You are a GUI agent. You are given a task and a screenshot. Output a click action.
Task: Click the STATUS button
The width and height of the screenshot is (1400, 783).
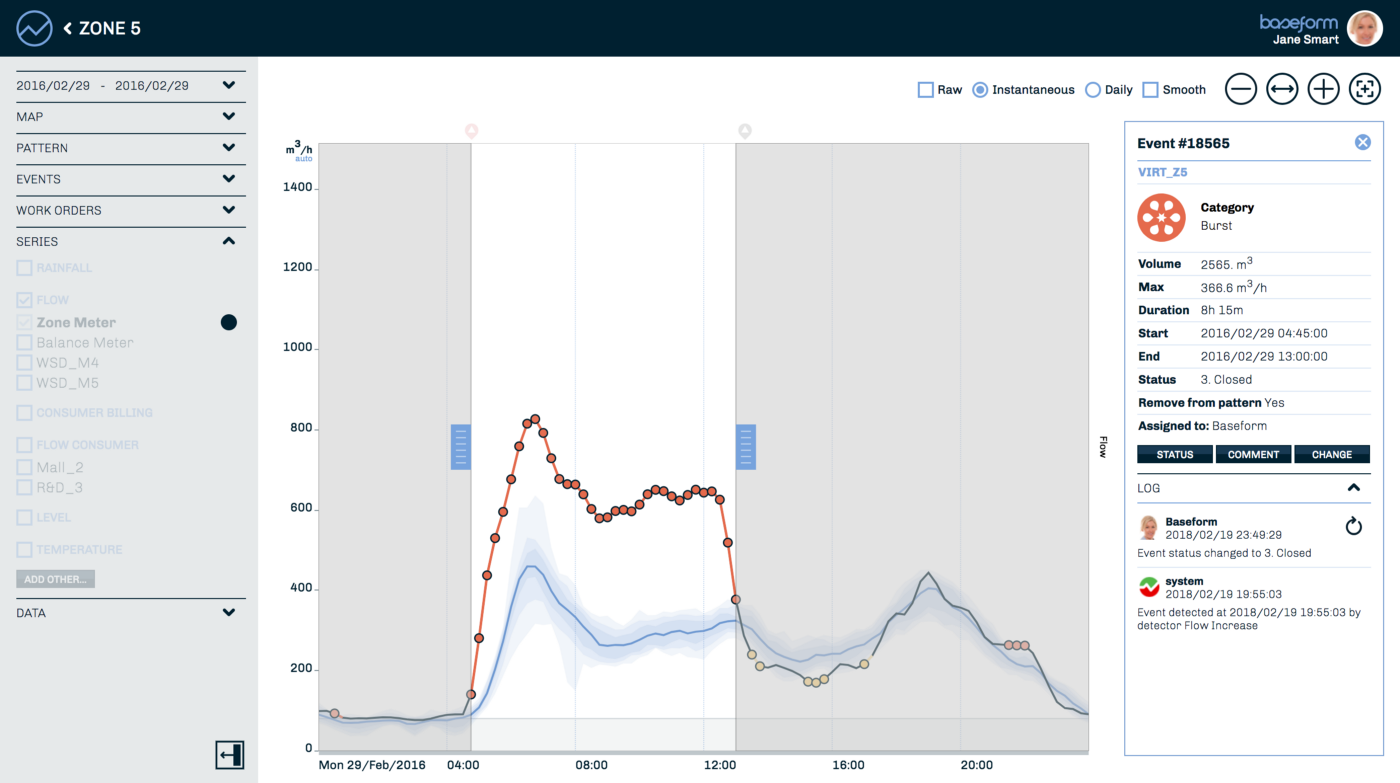(1175, 454)
